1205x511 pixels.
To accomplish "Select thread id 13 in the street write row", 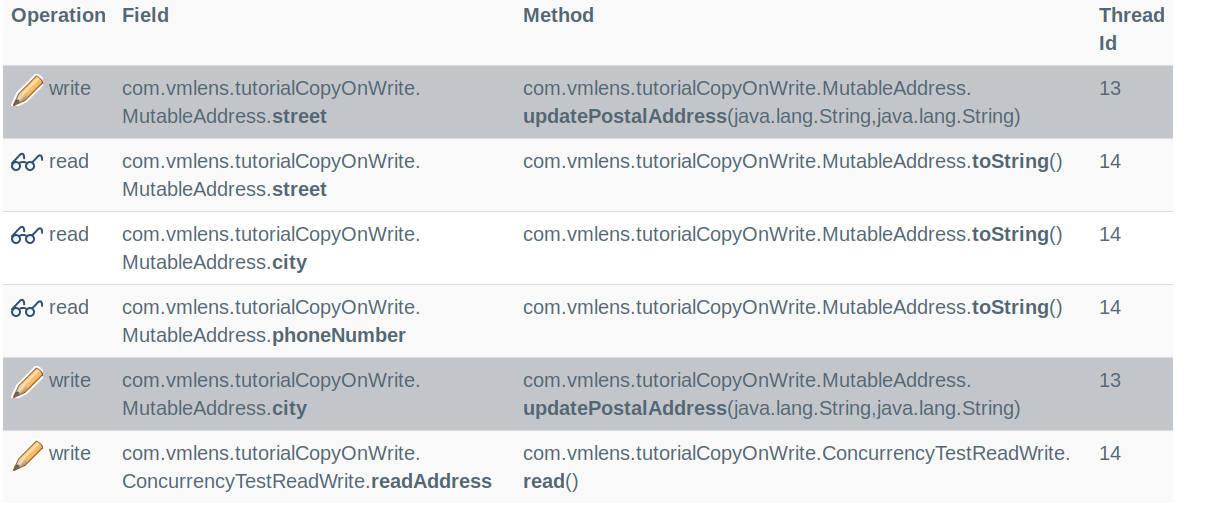I will tap(1110, 89).
